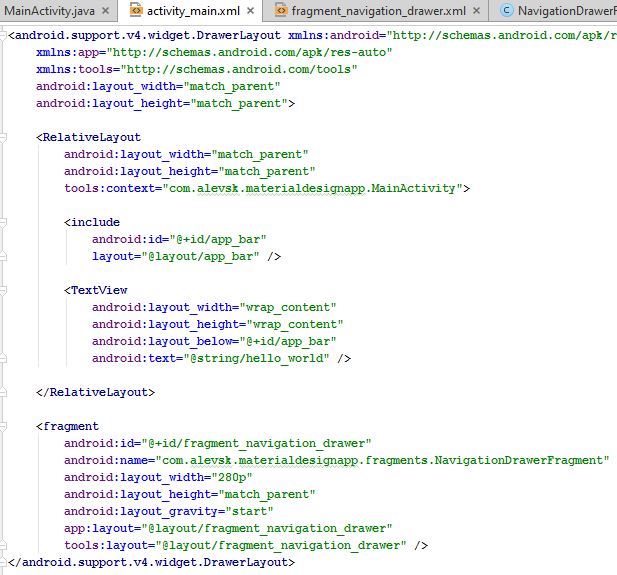The height and width of the screenshot is (575, 617).
Task: Click the NavigationDrawerFragment class icon
Action: (x=508, y=11)
